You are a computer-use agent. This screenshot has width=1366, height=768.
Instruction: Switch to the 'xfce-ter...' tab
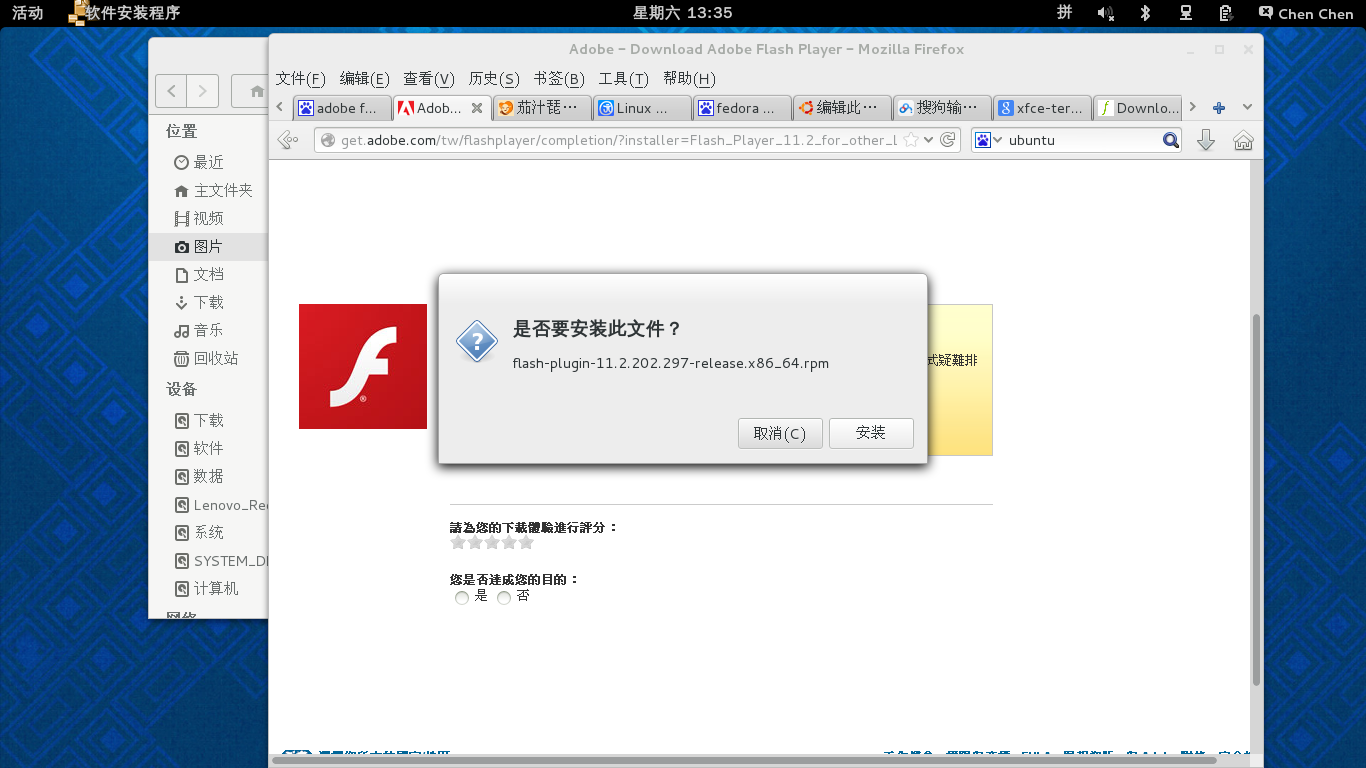[1041, 108]
